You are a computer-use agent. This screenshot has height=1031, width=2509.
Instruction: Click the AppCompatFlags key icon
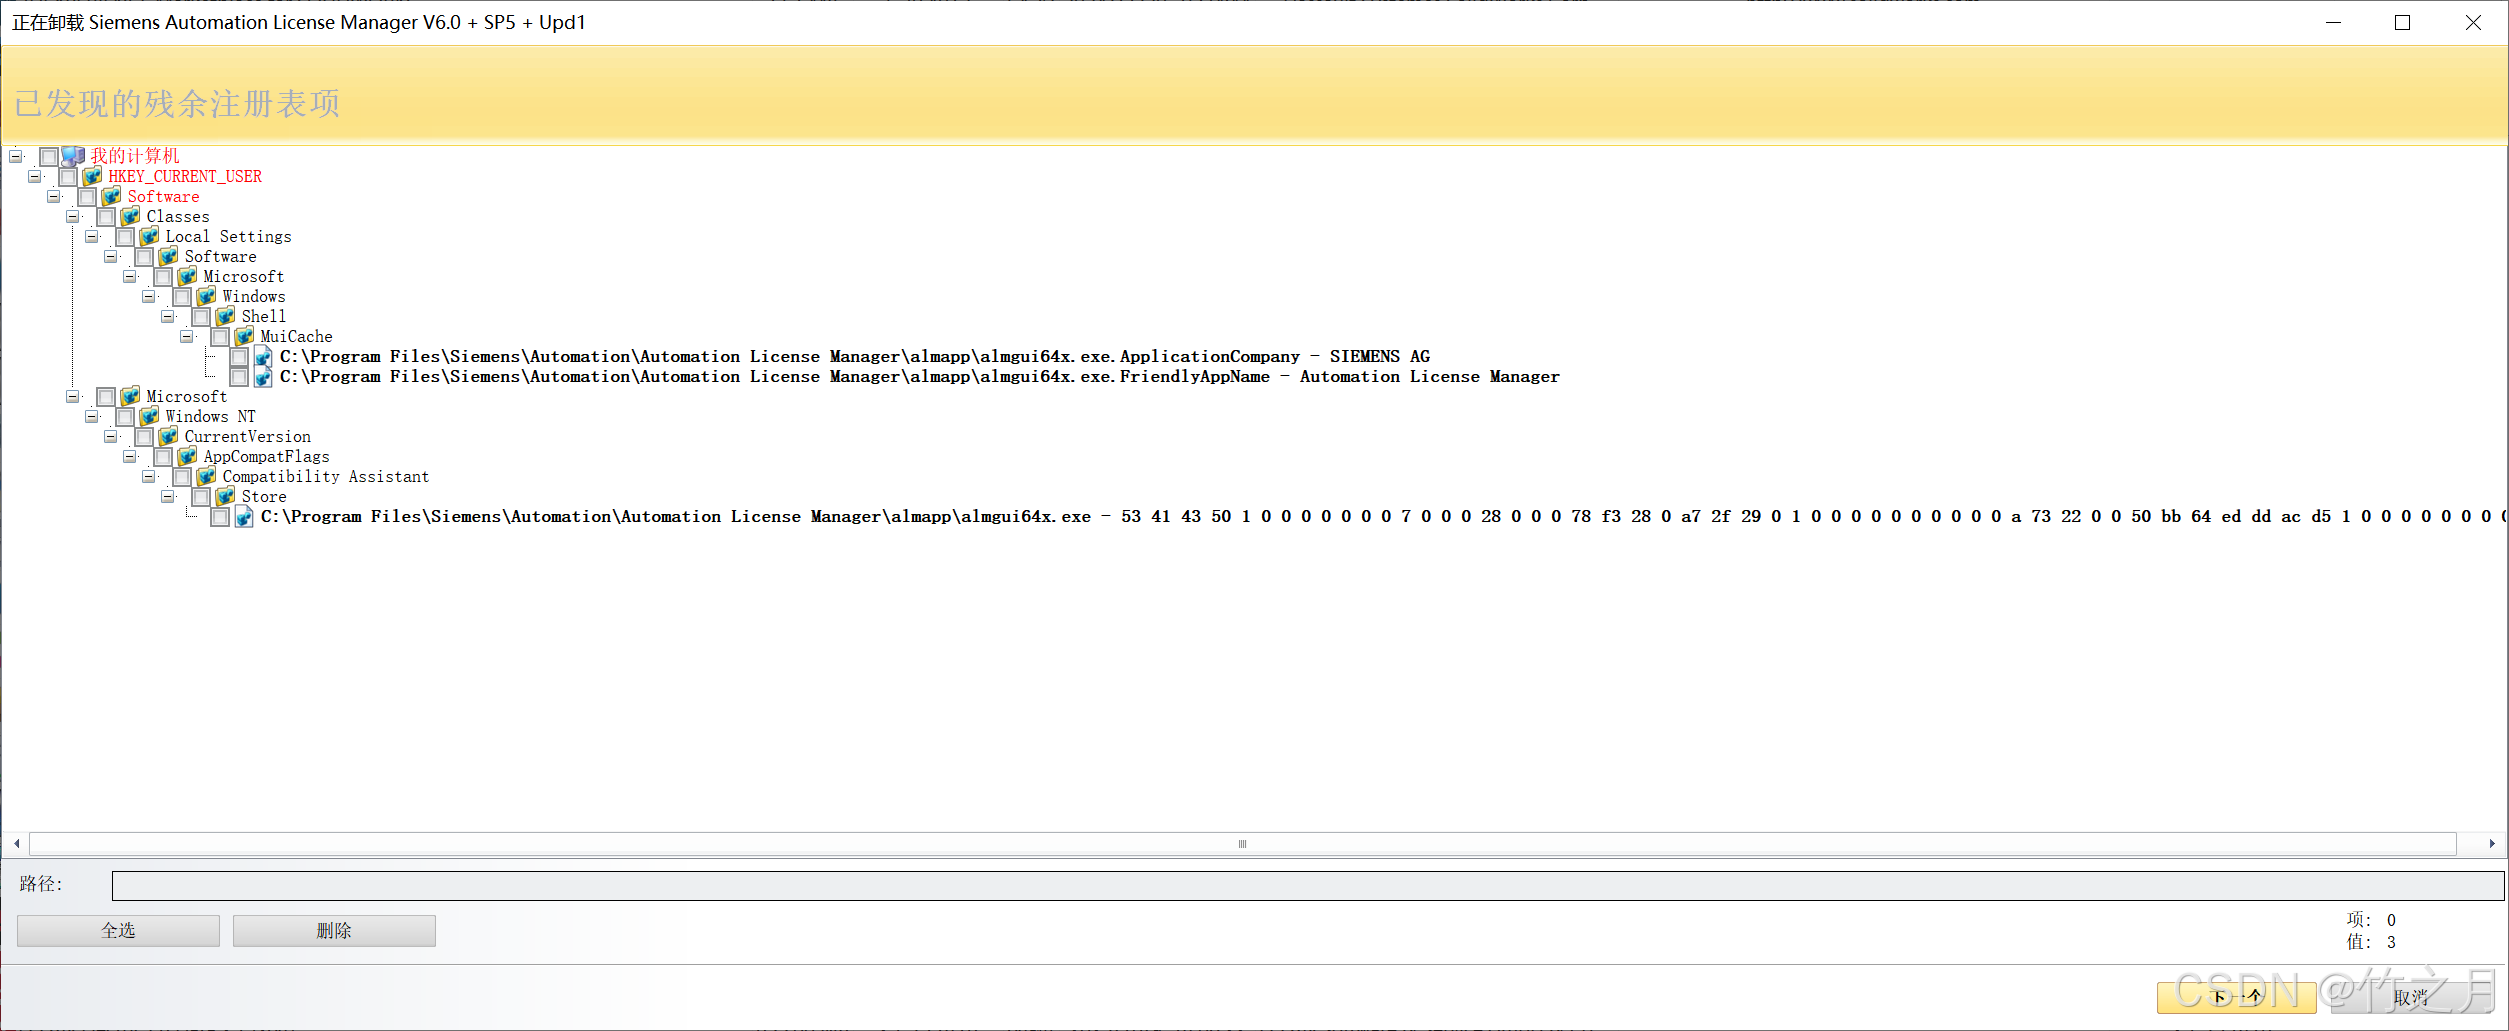click(187, 456)
